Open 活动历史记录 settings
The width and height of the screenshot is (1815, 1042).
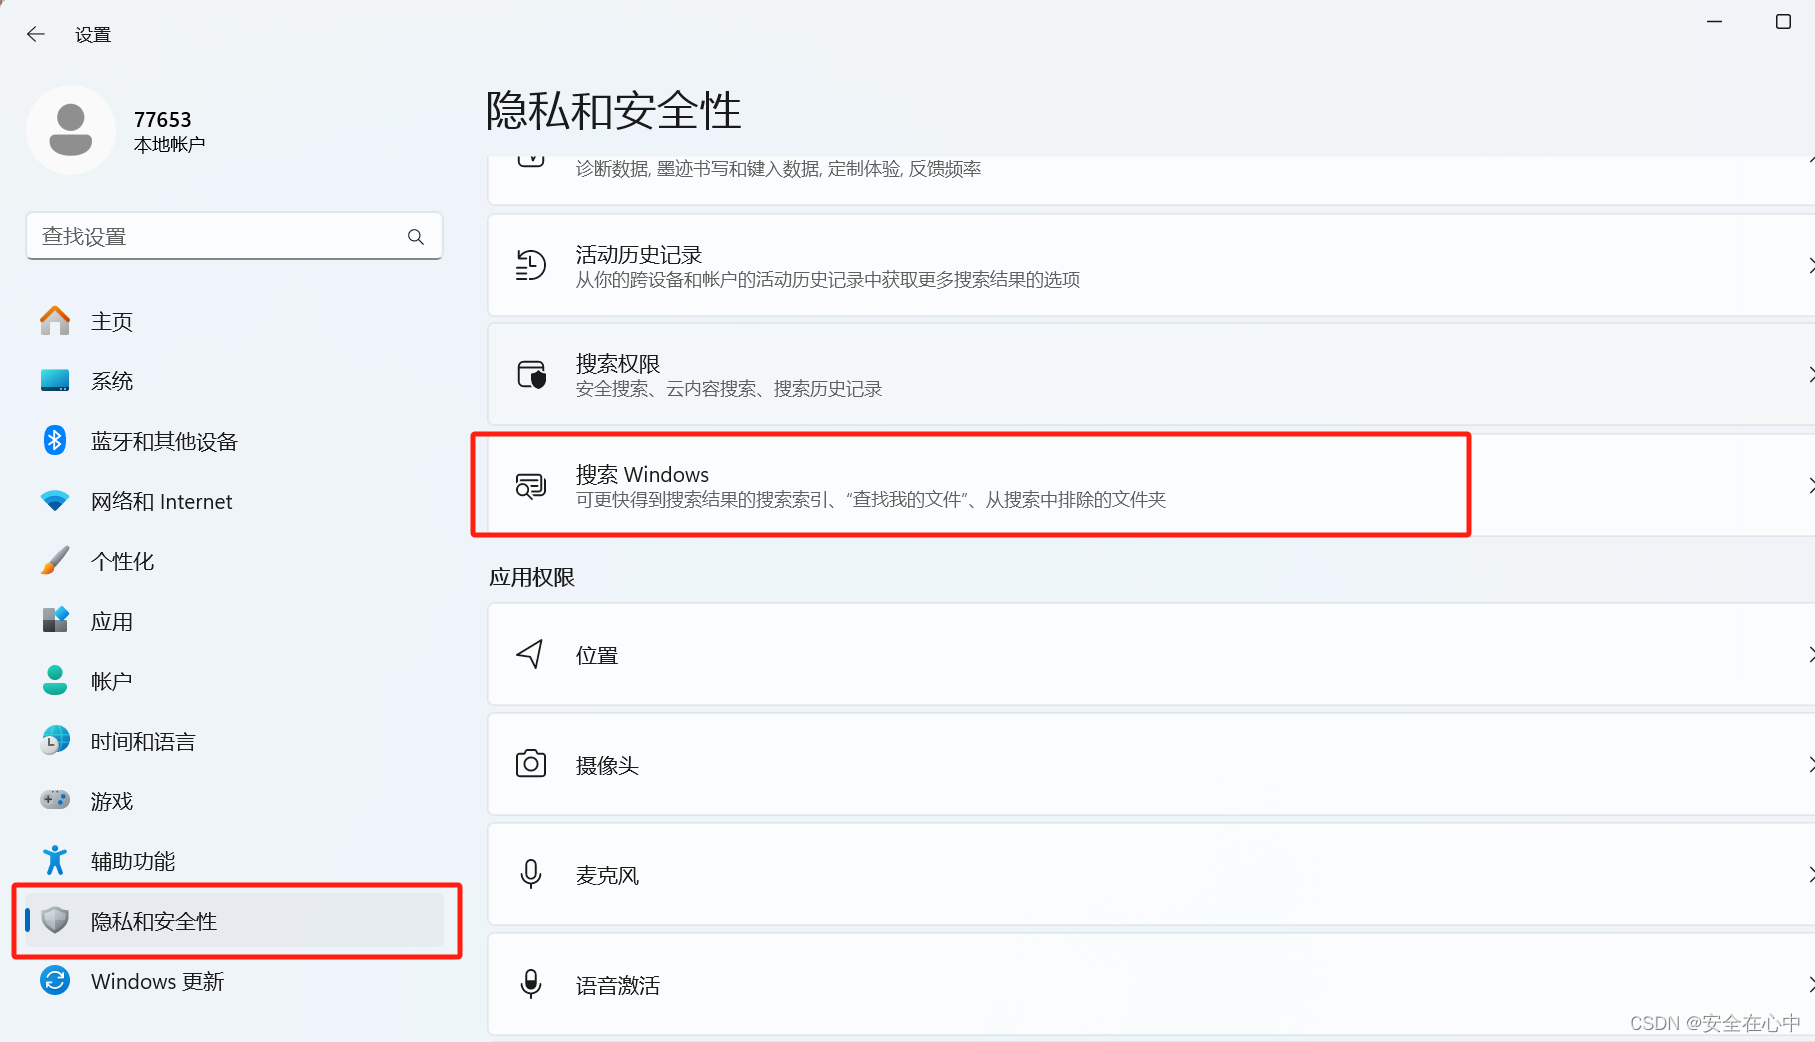[x=1151, y=265]
